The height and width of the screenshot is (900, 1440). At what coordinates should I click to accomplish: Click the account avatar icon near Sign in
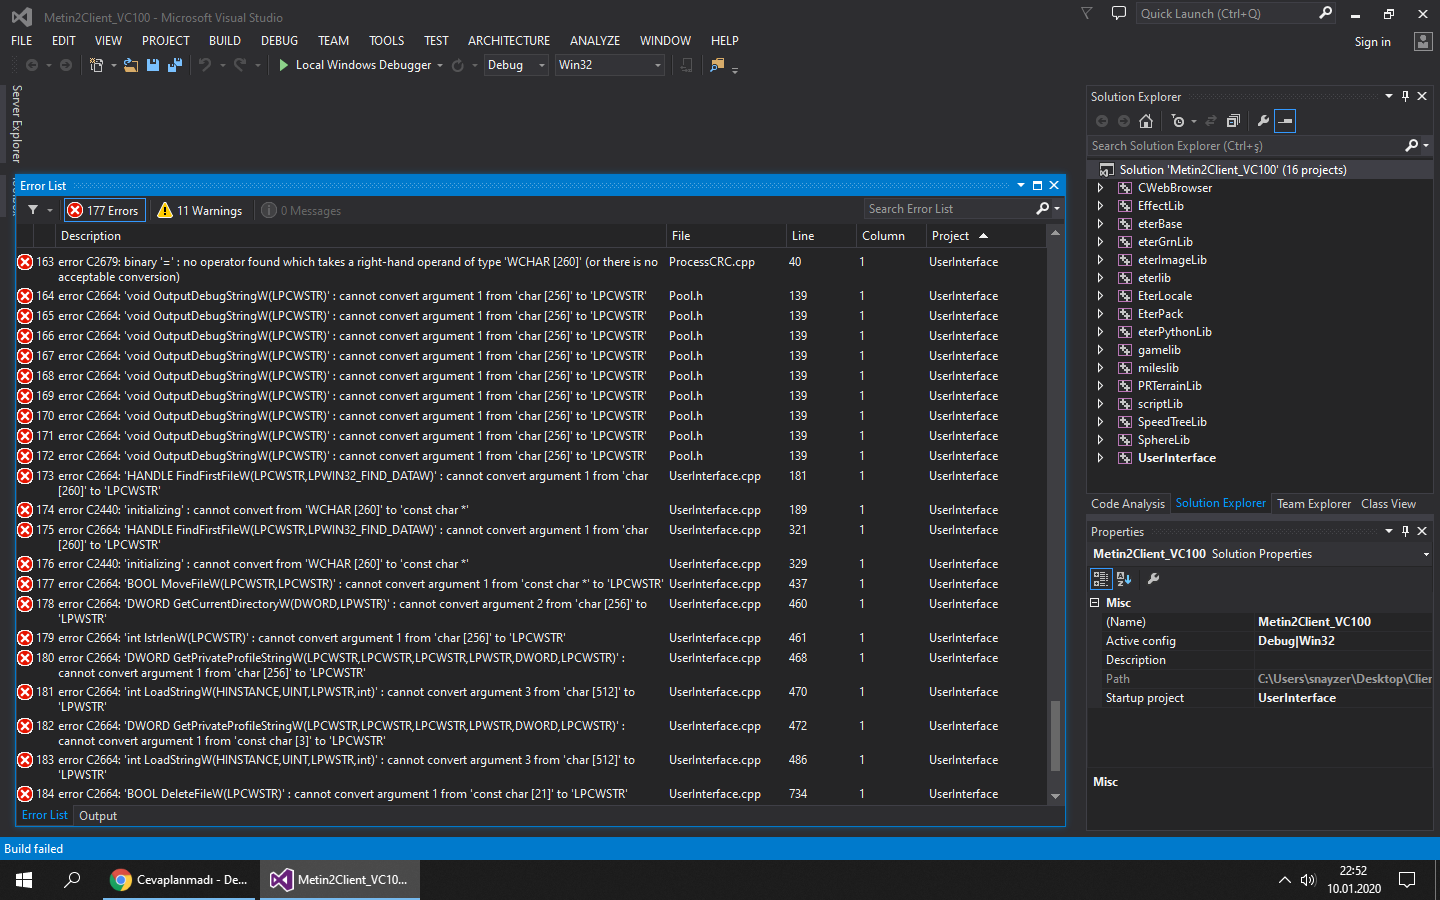point(1423,41)
